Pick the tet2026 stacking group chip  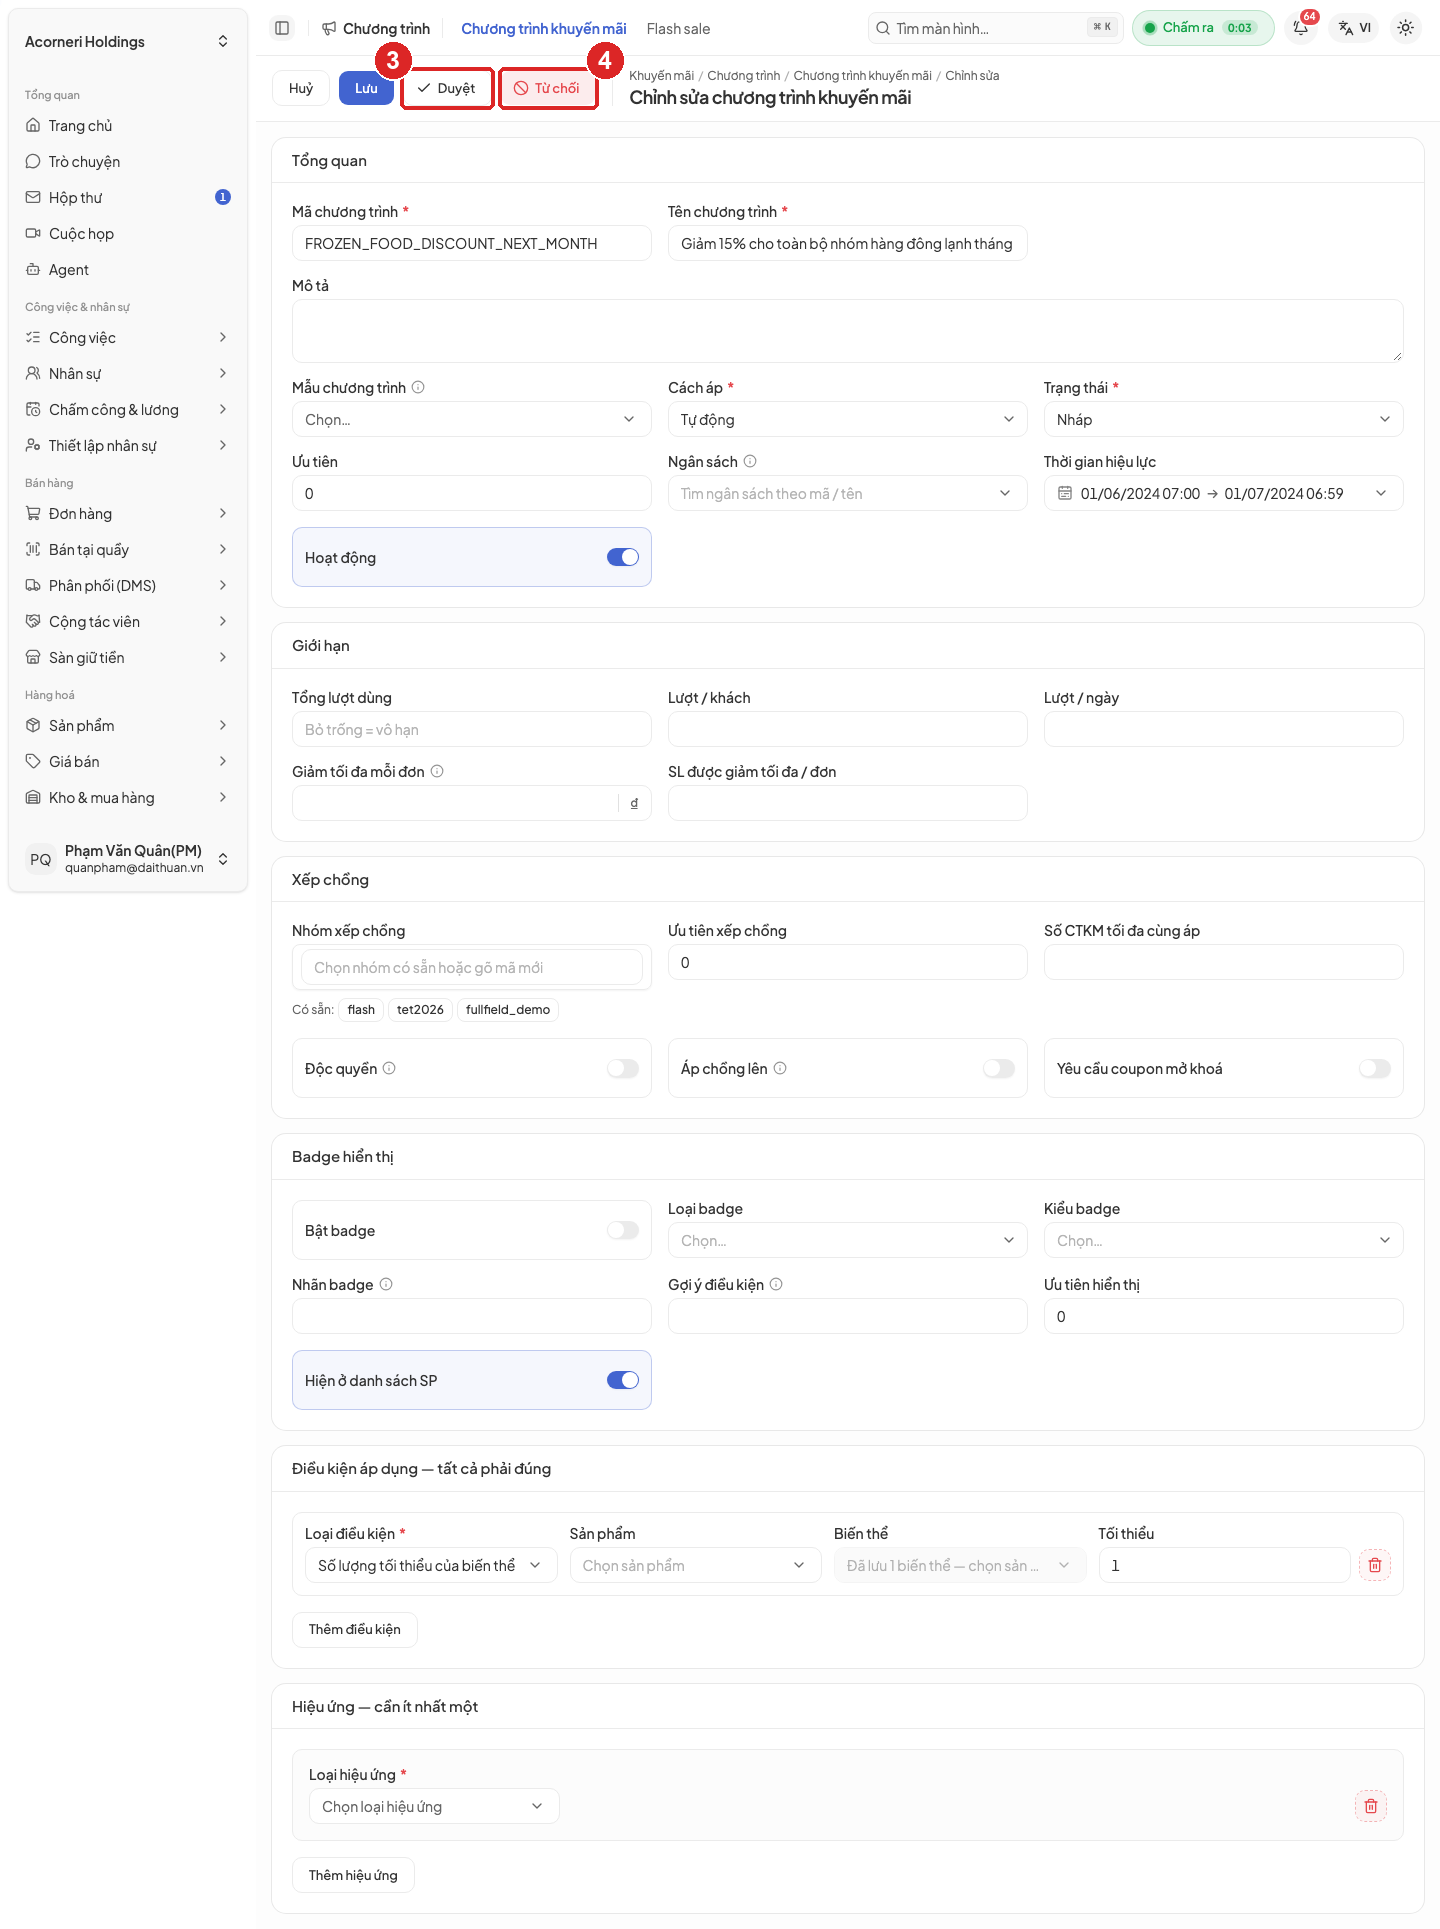420,1009
